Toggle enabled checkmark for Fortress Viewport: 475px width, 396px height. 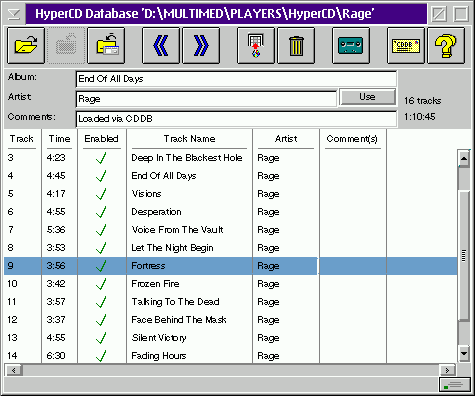(101, 266)
